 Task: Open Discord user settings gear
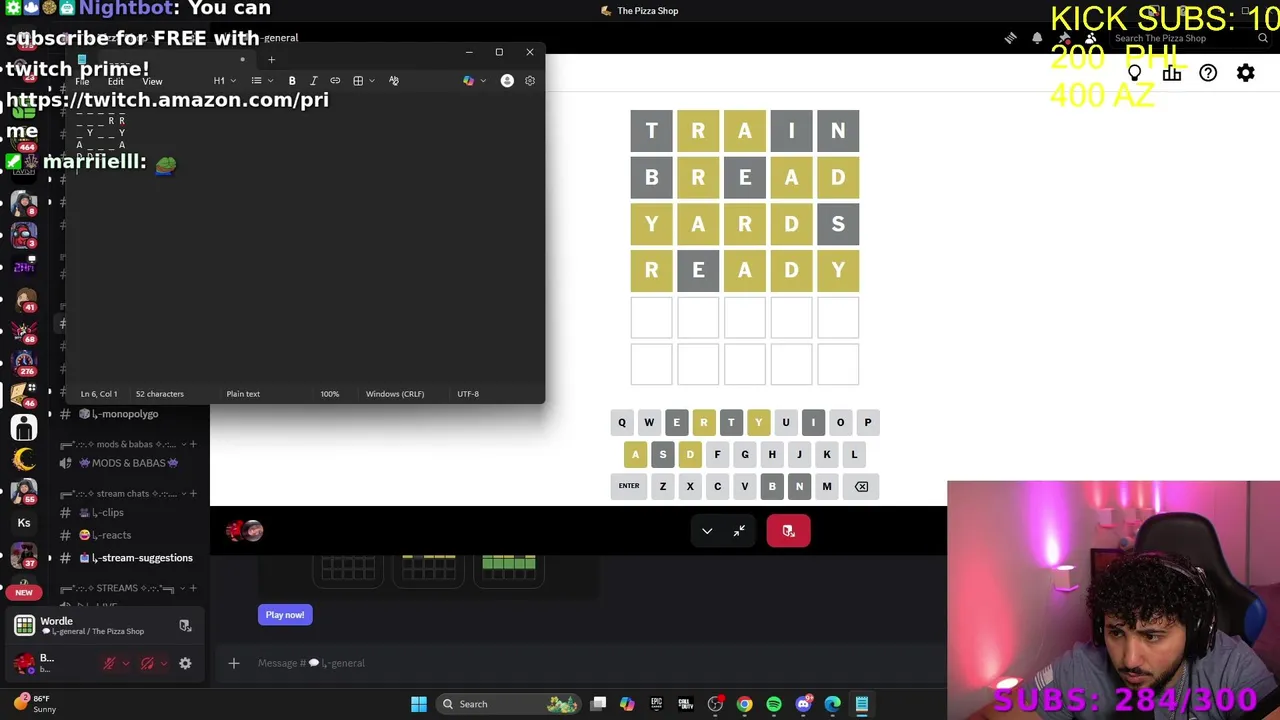tap(185, 663)
